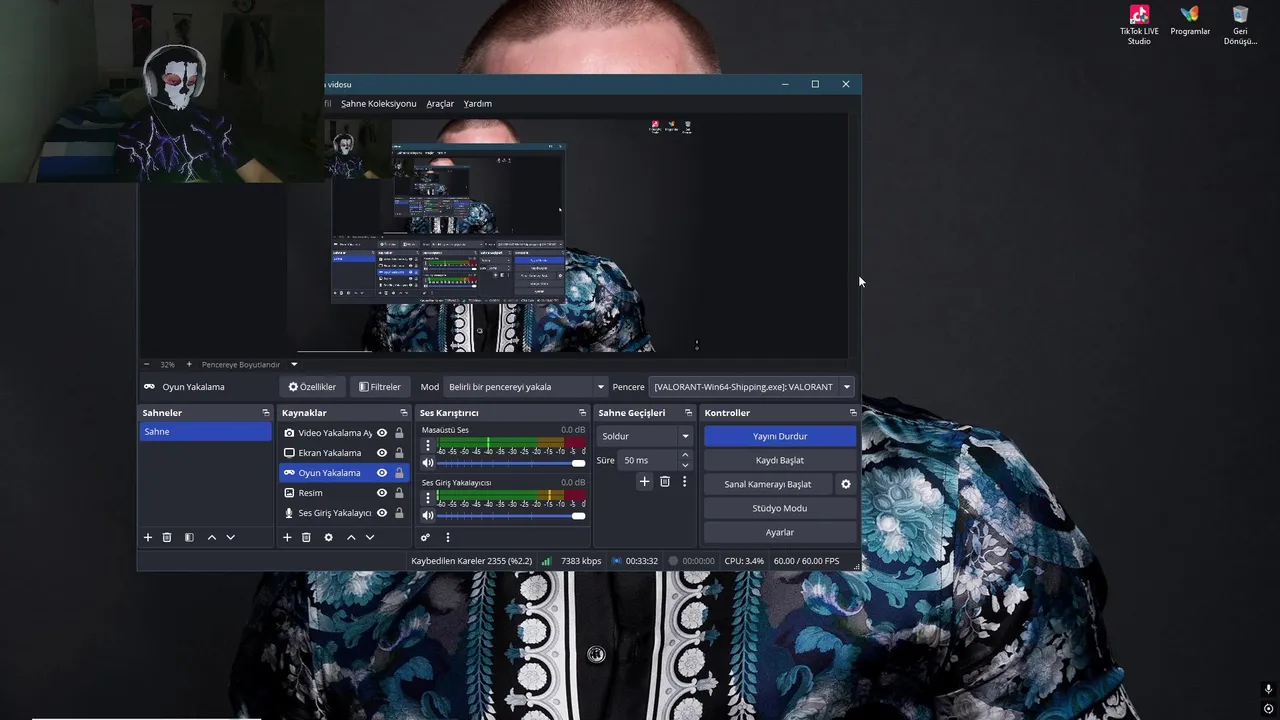The width and height of the screenshot is (1280, 720).
Task: Open audio mixer menu dots at bottom
Action: pyautogui.click(x=447, y=537)
